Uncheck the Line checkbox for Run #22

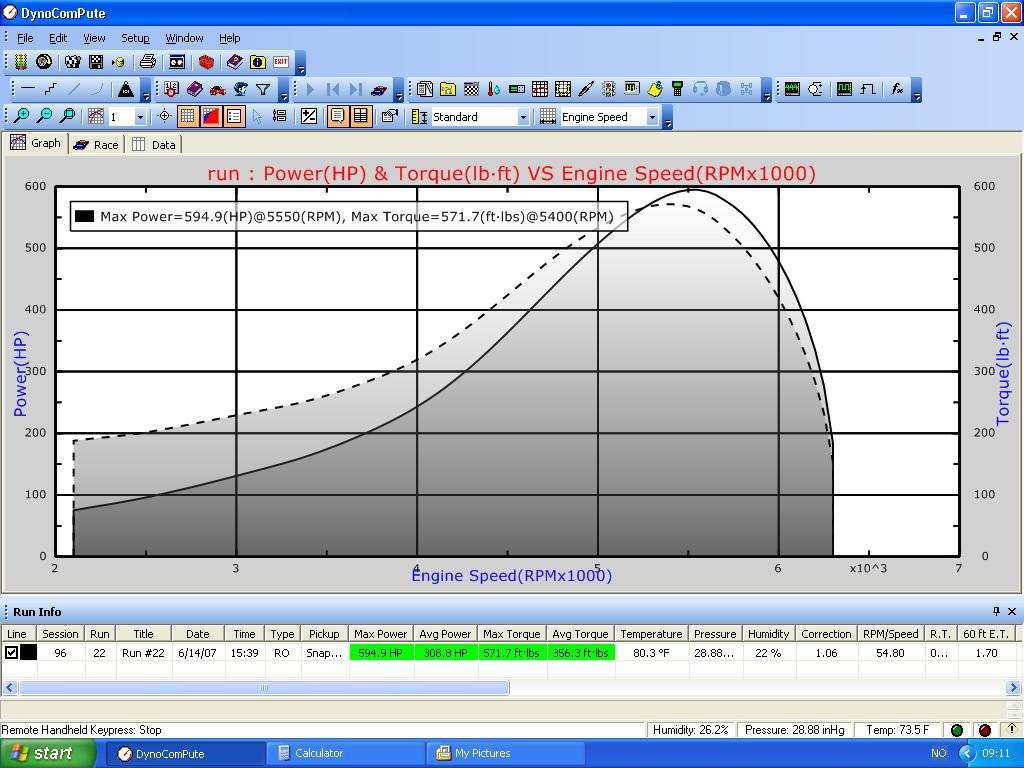tap(12, 653)
